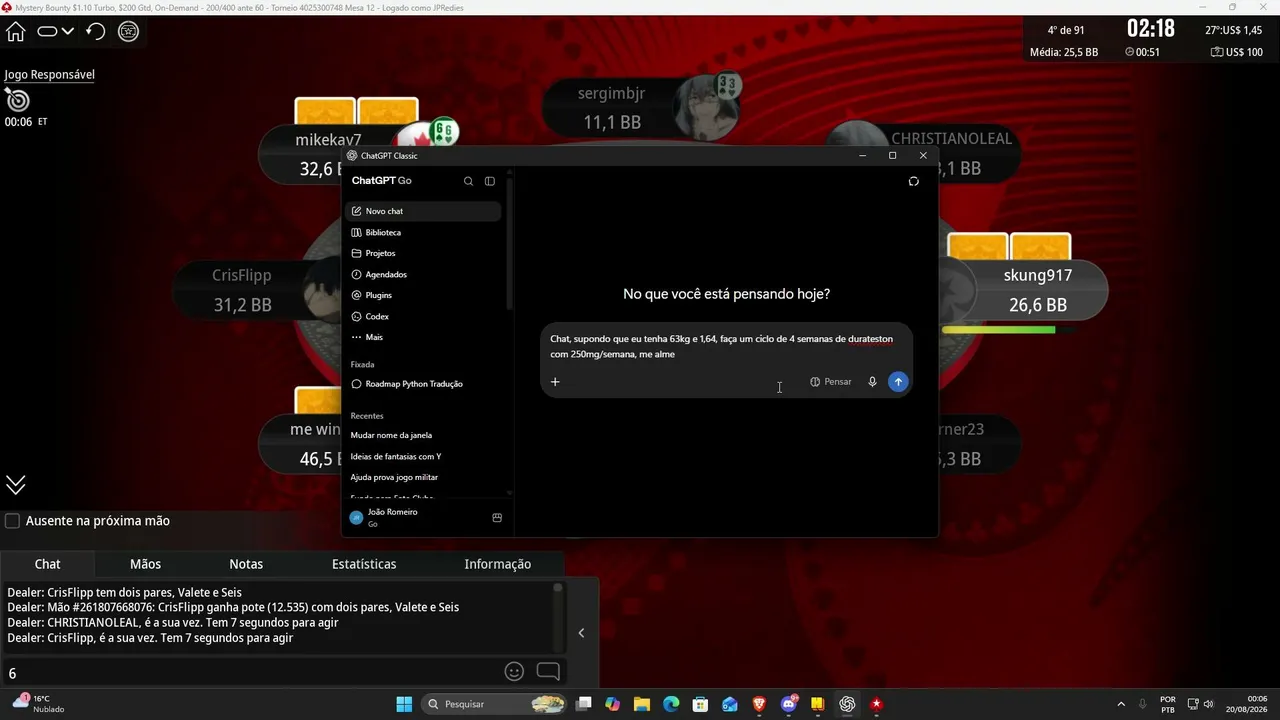
Task: Open the emoji picker in poker chat
Action: click(x=514, y=672)
